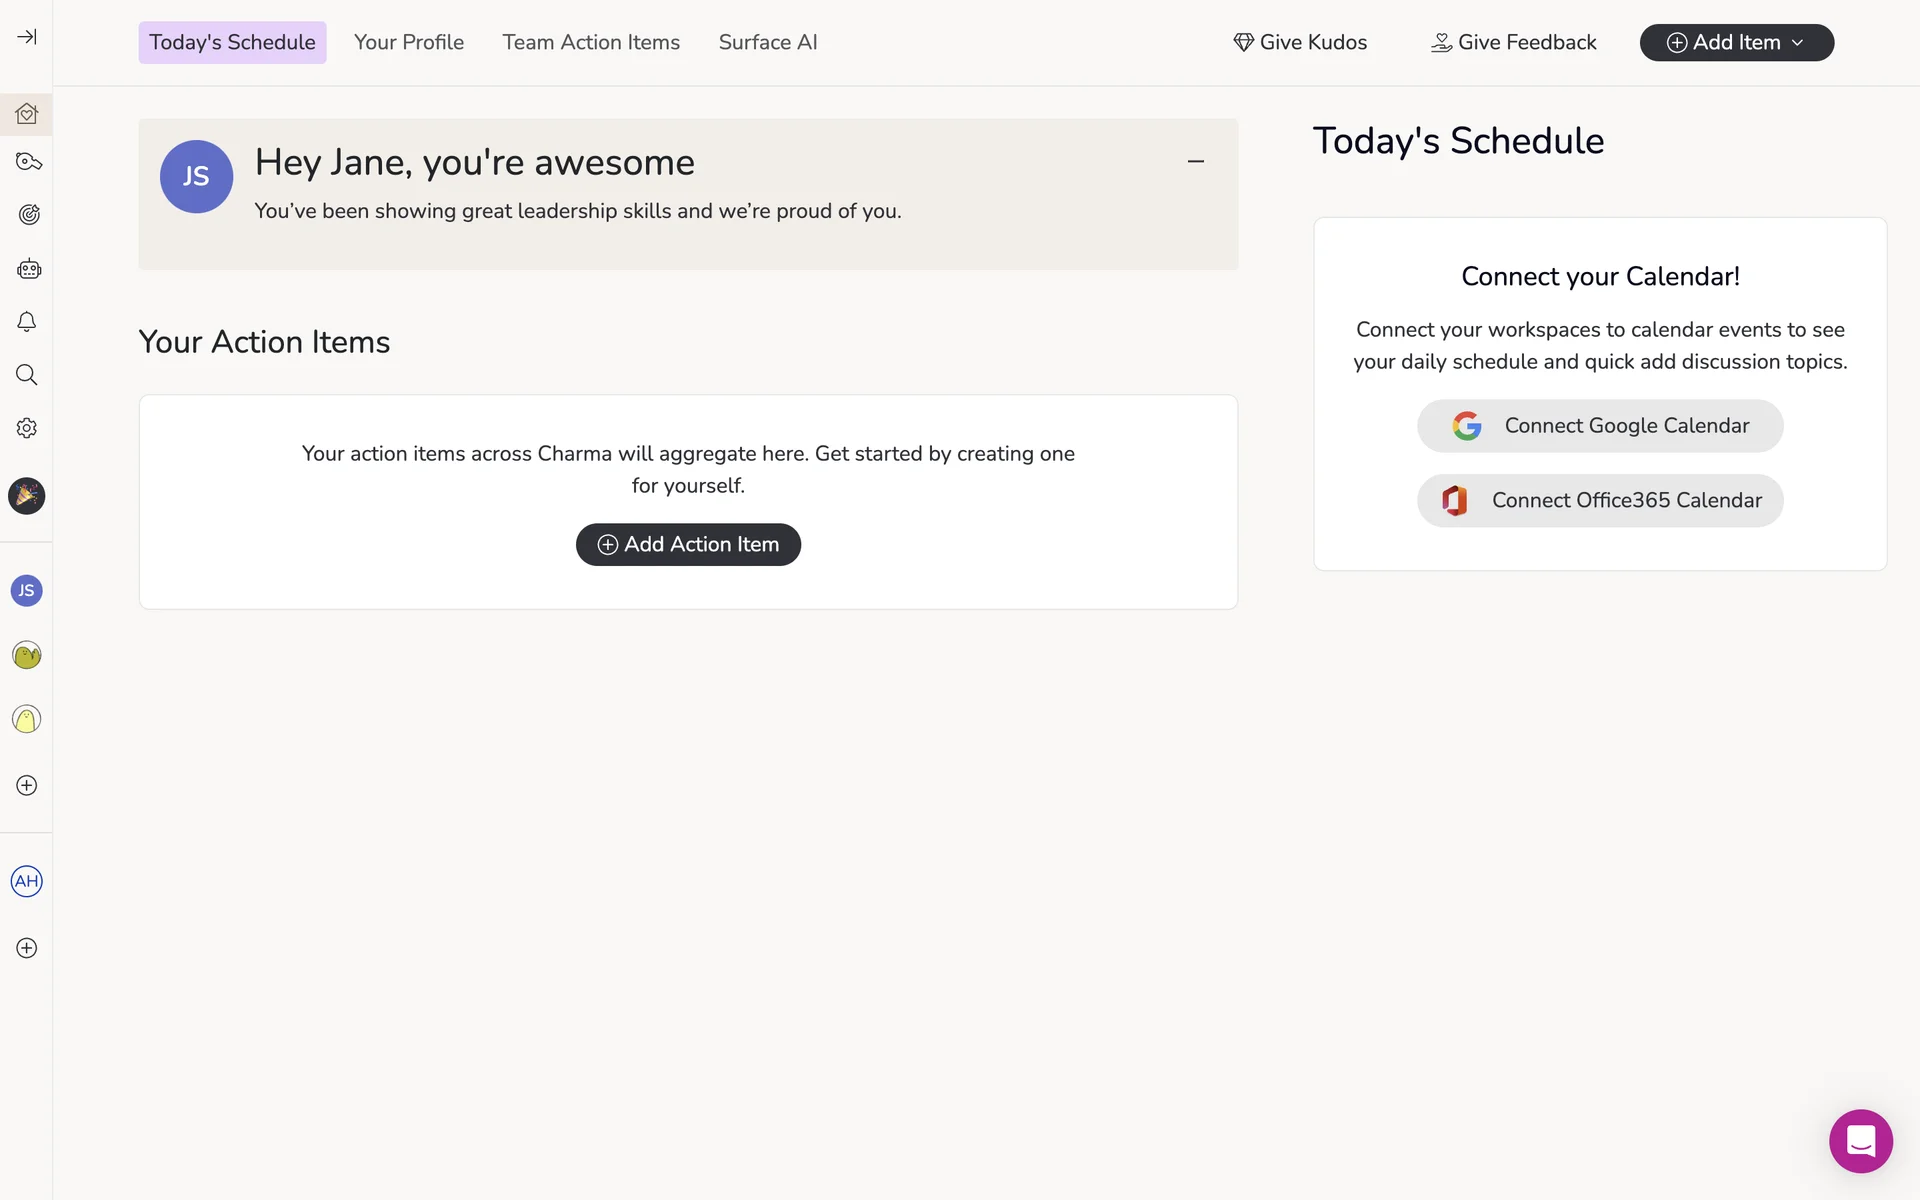Open settings gear in sidebar

[x=27, y=428]
